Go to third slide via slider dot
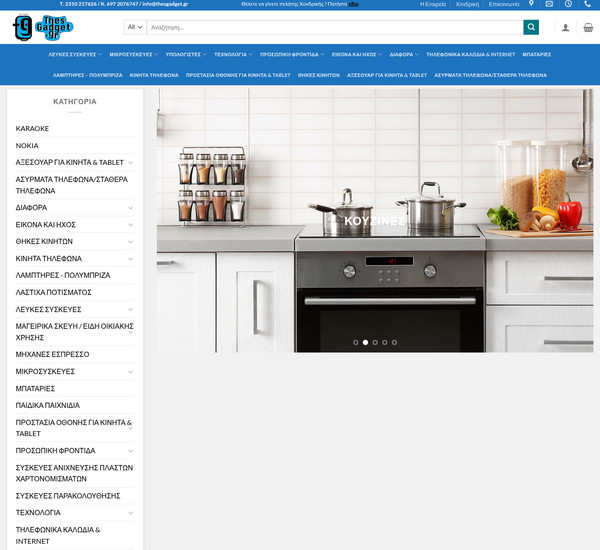Viewport: 600px width, 550px height. 375,343
